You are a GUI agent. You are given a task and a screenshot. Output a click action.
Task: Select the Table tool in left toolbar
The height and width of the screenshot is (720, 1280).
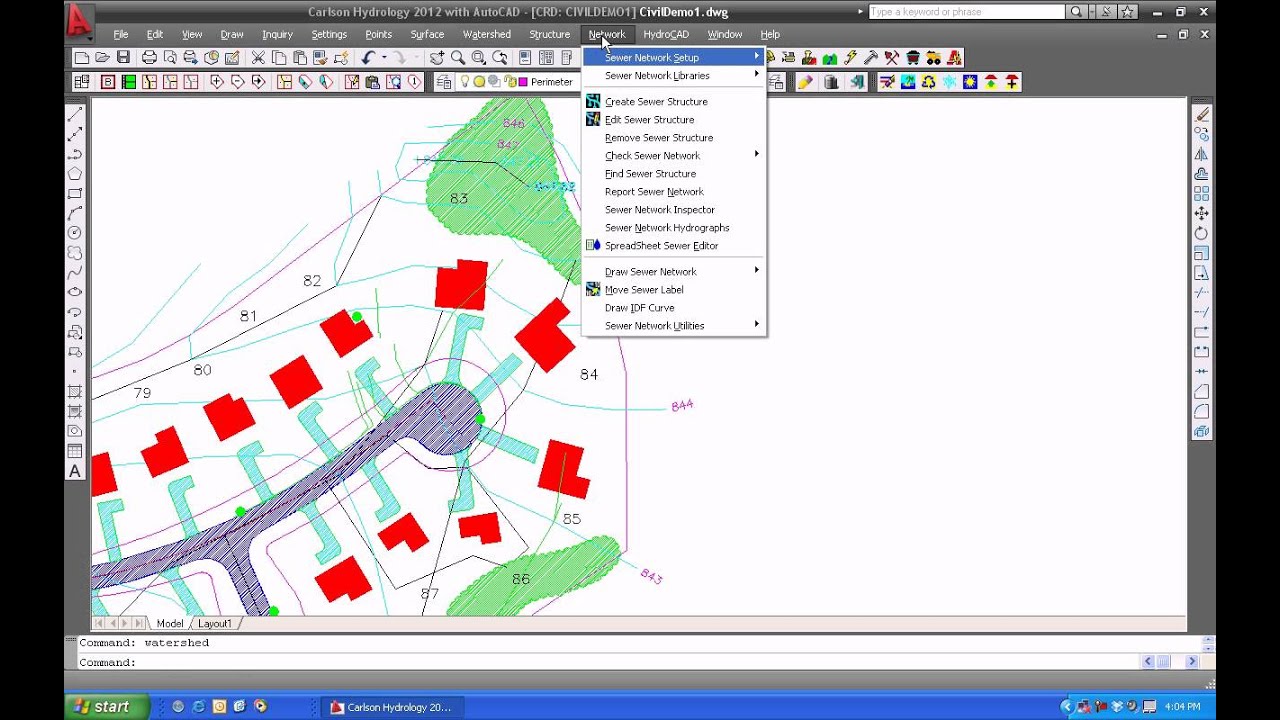75,451
